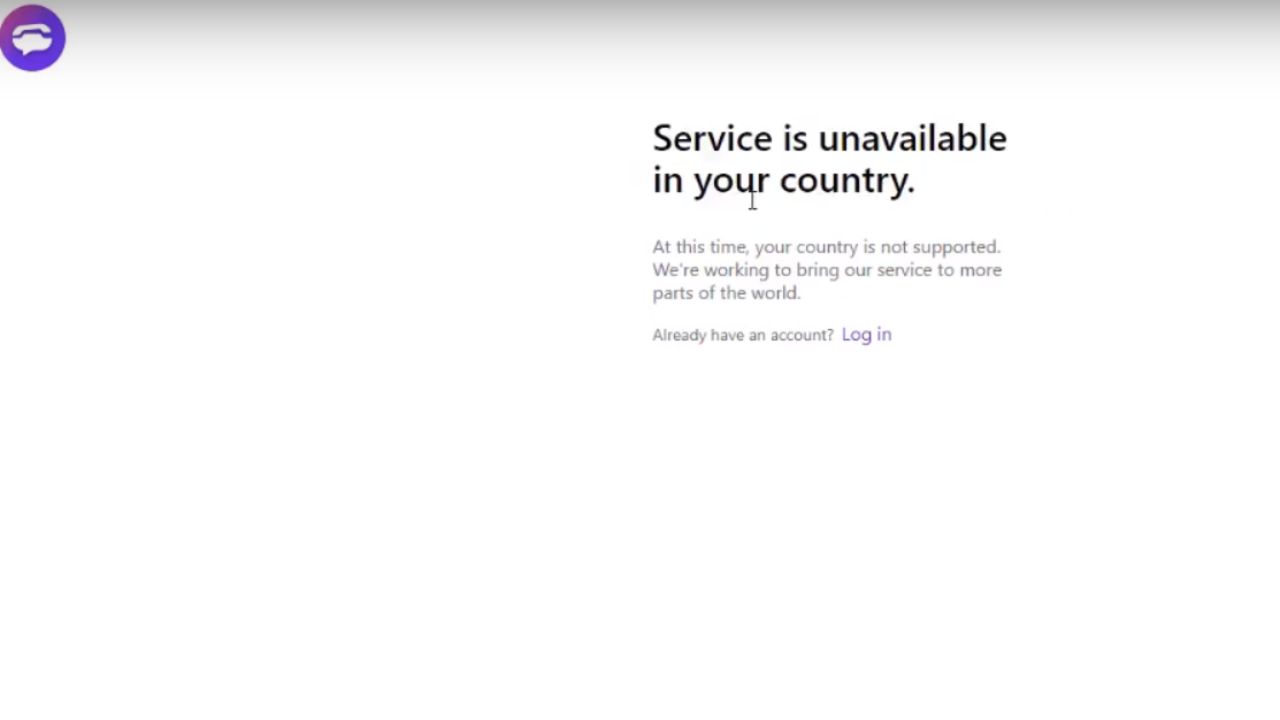Viewport: 1280px width, 720px height.
Task: Select the word "unavailable" in the heading
Action: pos(912,138)
